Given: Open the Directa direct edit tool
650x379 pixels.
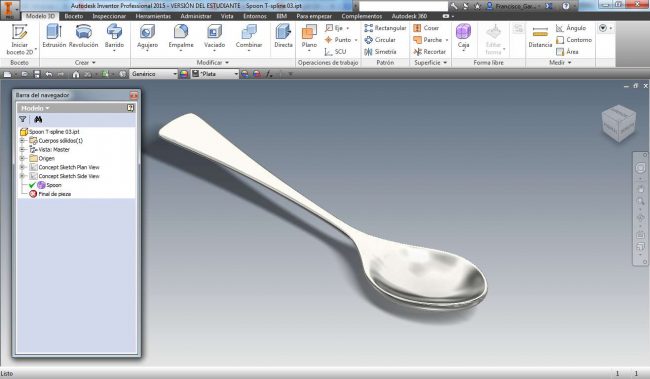Looking at the screenshot, I should pyautogui.click(x=284, y=36).
